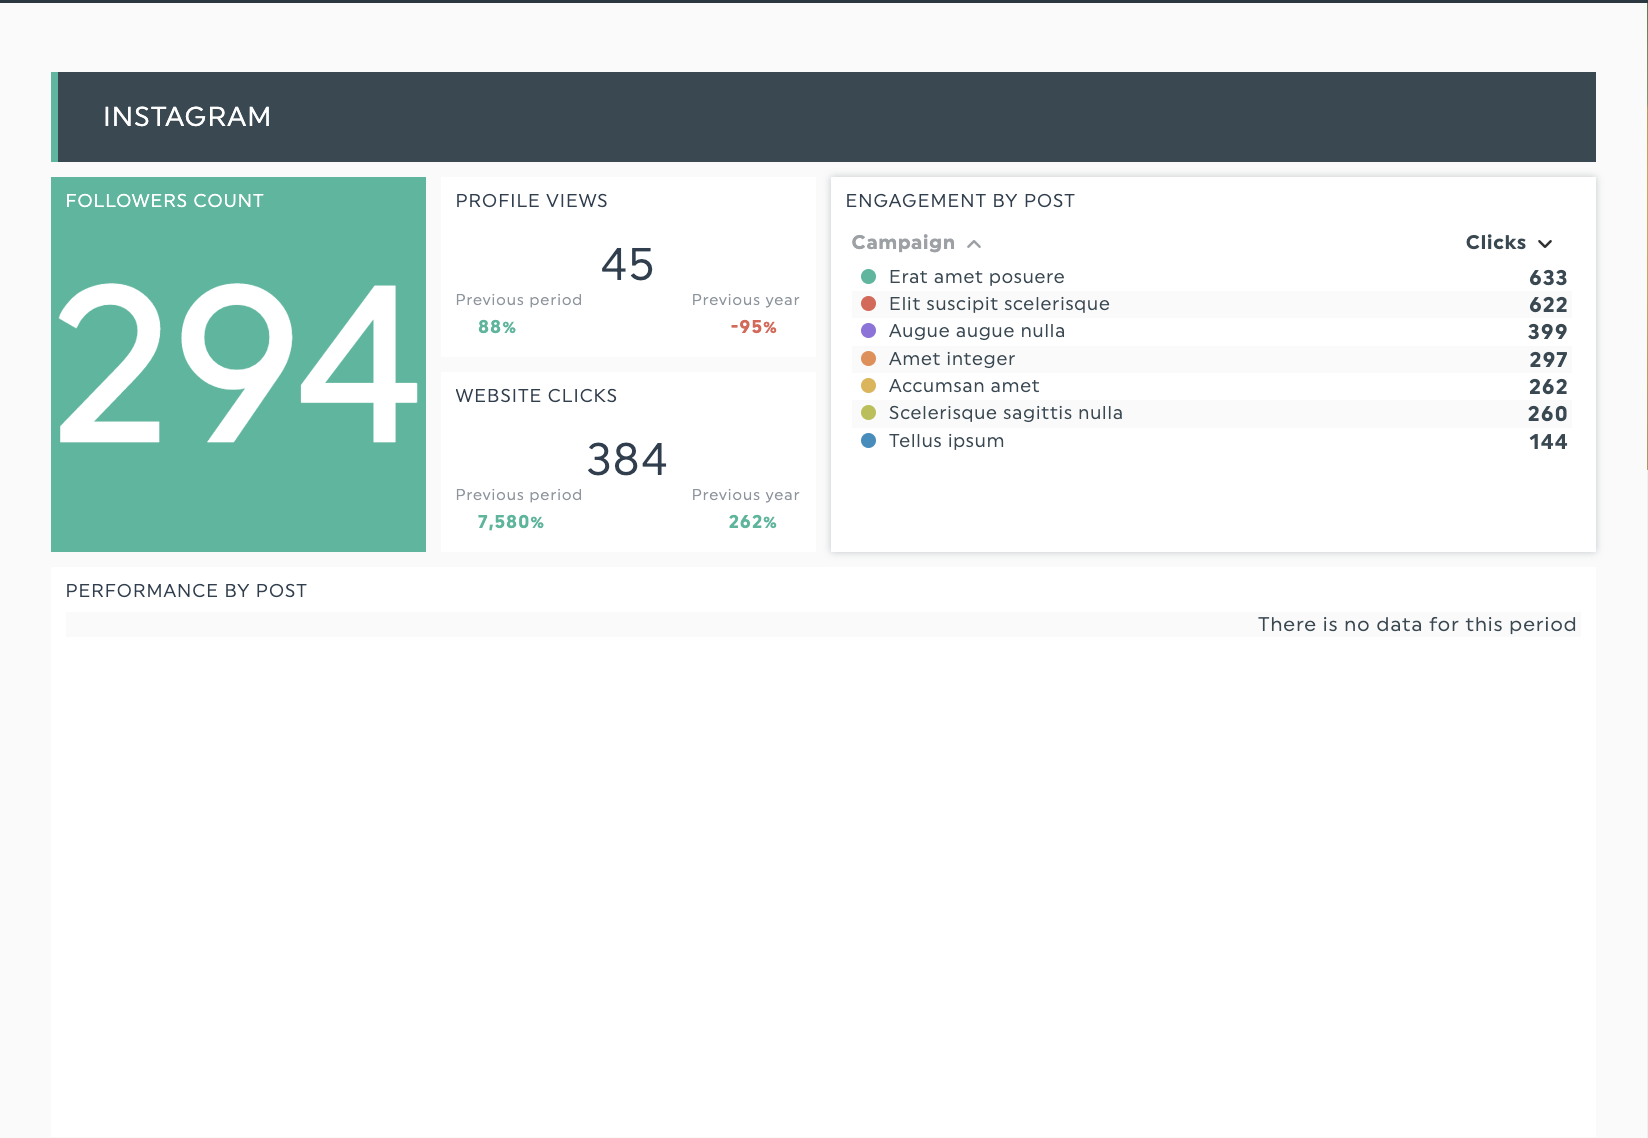Image resolution: width=1648 pixels, height=1138 pixels.
Task: Click the orange dot beside Amet integer
Action: [868, 359]
